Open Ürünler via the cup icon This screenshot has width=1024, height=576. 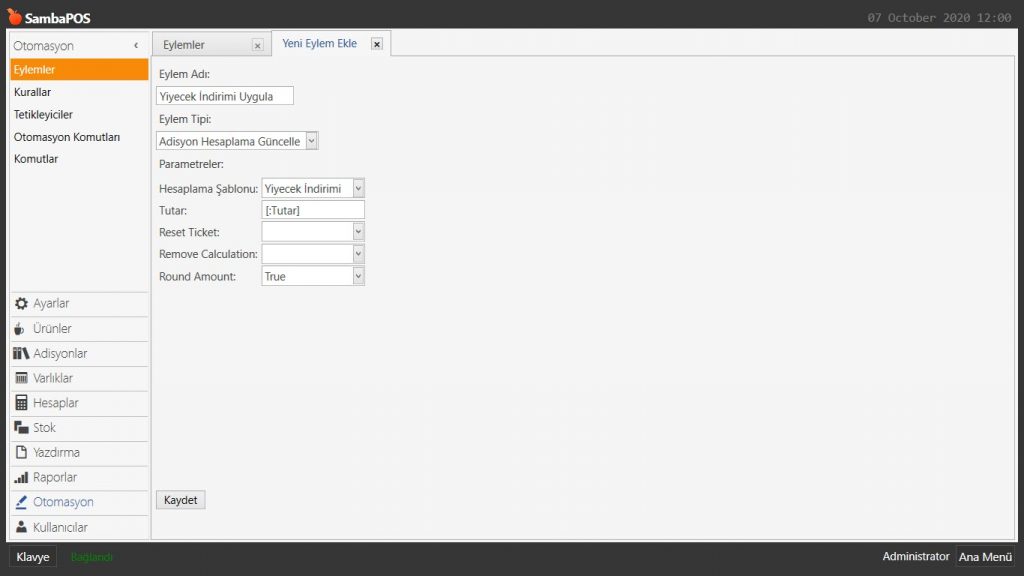tap(21, 329)
